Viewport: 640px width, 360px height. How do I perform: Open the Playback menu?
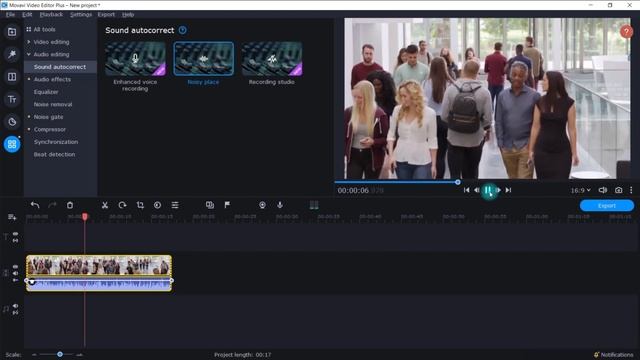point(51,14)
